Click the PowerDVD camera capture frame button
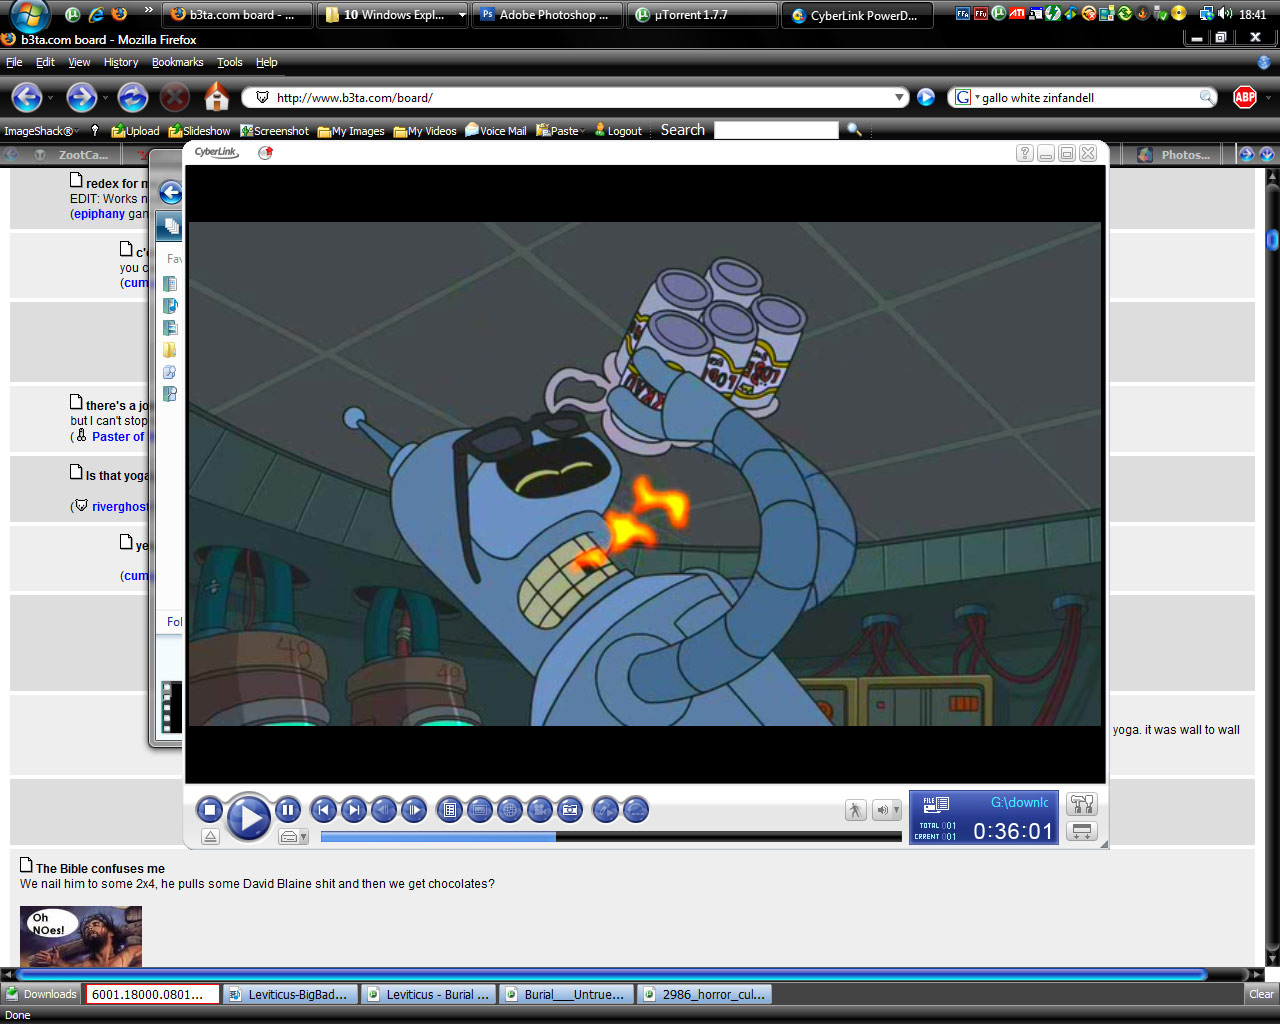This screenshot has height=1024, width=1280. point(570,810)
